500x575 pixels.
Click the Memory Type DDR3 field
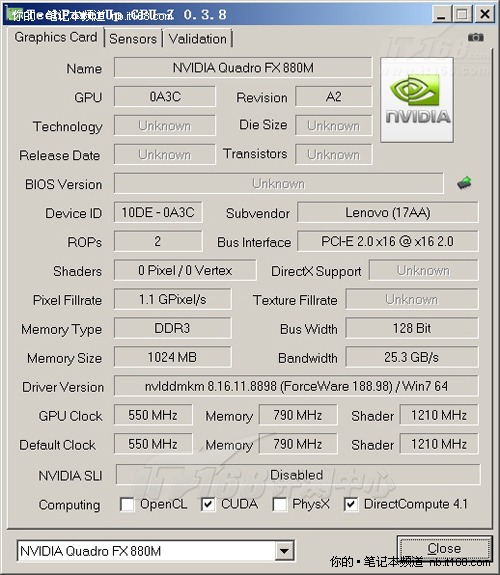[172, 328]
